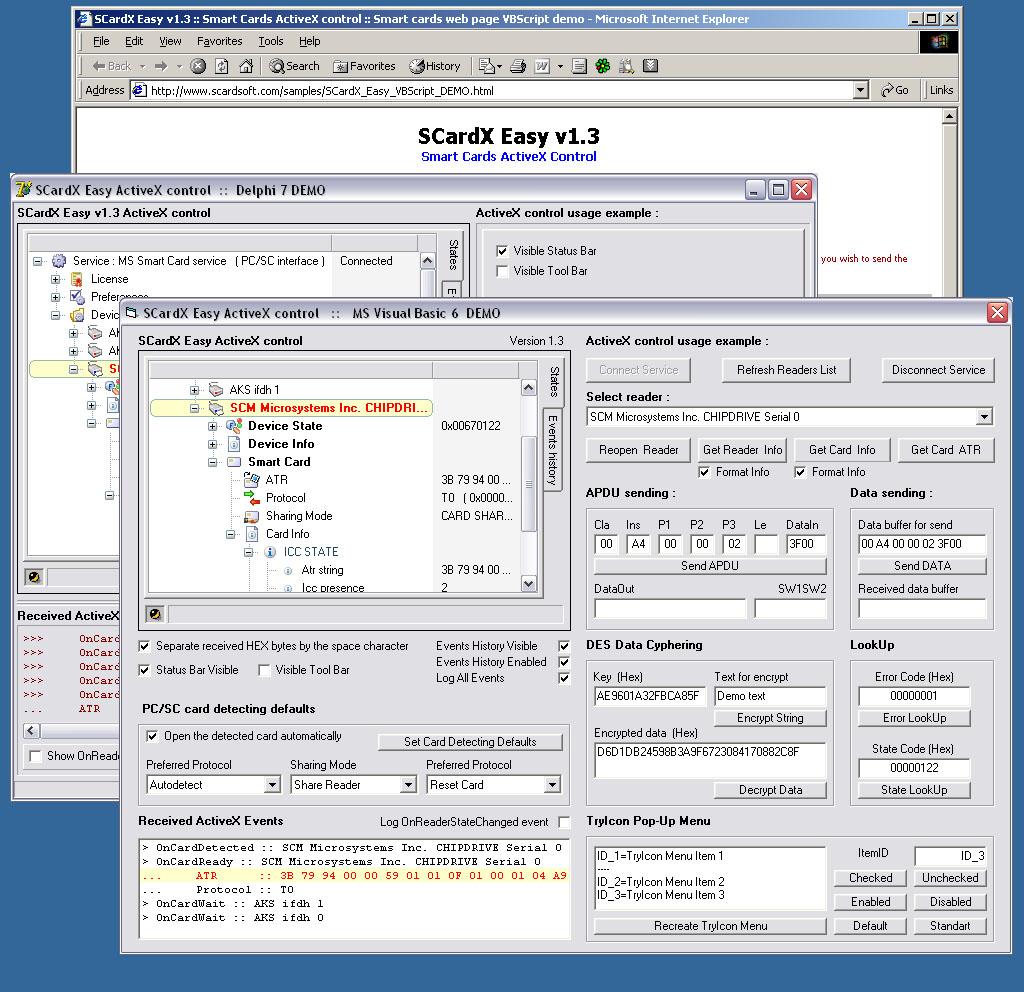This screenshot has width=1024, height=992.
Task: Click the Refresh Readers List button
Action: 786,370
